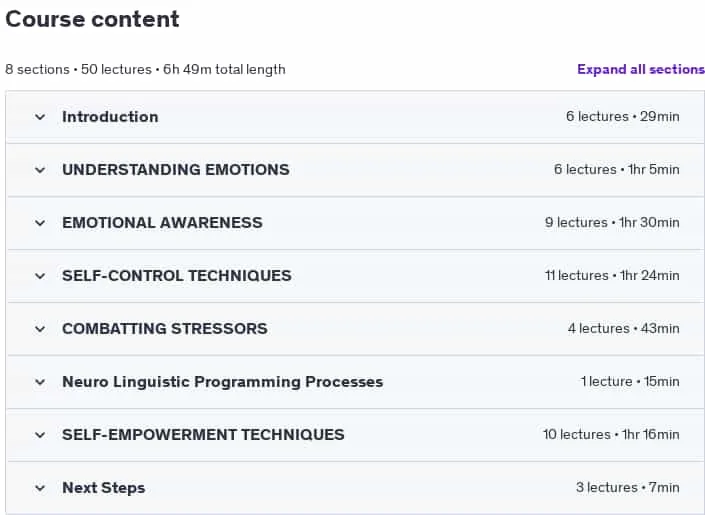Image resolution: width=705 pixels, height=515 pixels.
Task: Expand SELF-CONTROL TECHNIQUES chevron arrow
Action: [x=40, y=277]
